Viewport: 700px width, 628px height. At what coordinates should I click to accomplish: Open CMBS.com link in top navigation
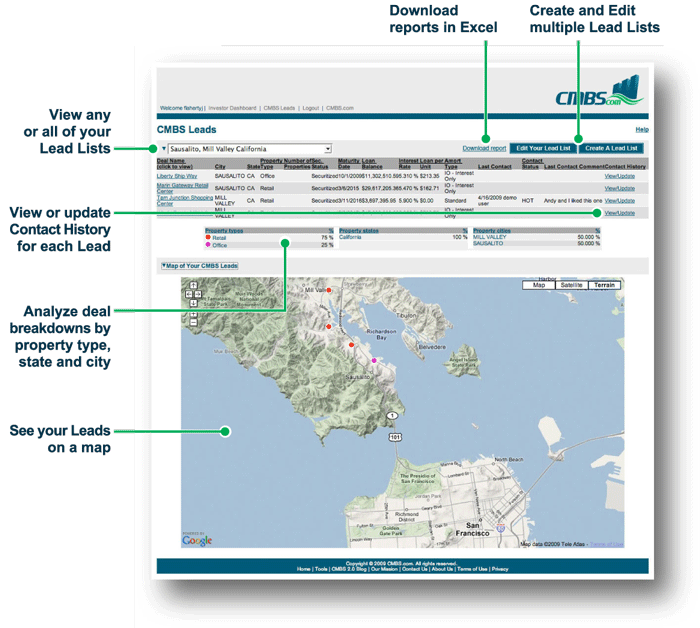(340, 108)
